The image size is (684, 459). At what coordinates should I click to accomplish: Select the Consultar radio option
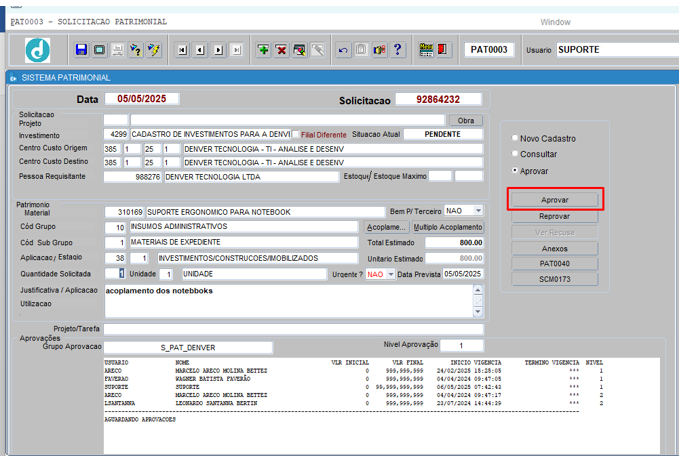tap(515, 154)
